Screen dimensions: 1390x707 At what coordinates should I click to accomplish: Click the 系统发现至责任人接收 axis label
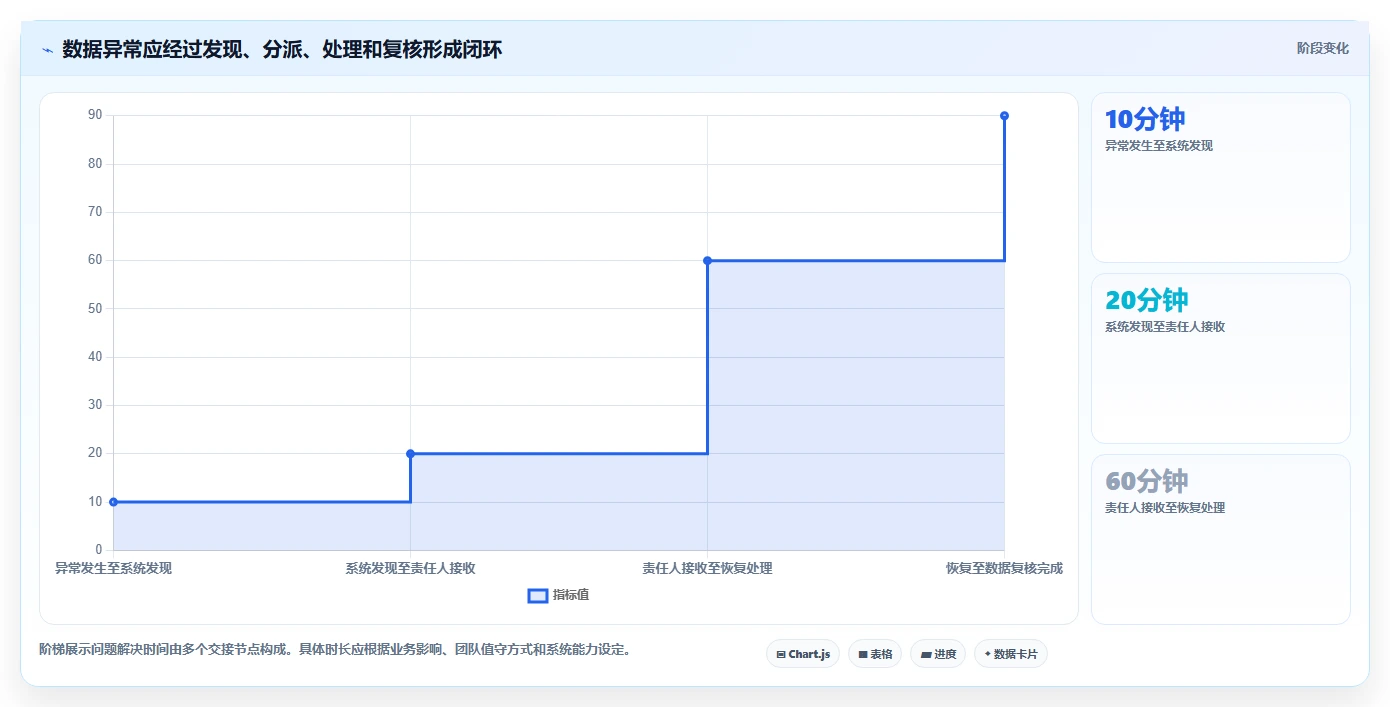click(x=410, y=568)
